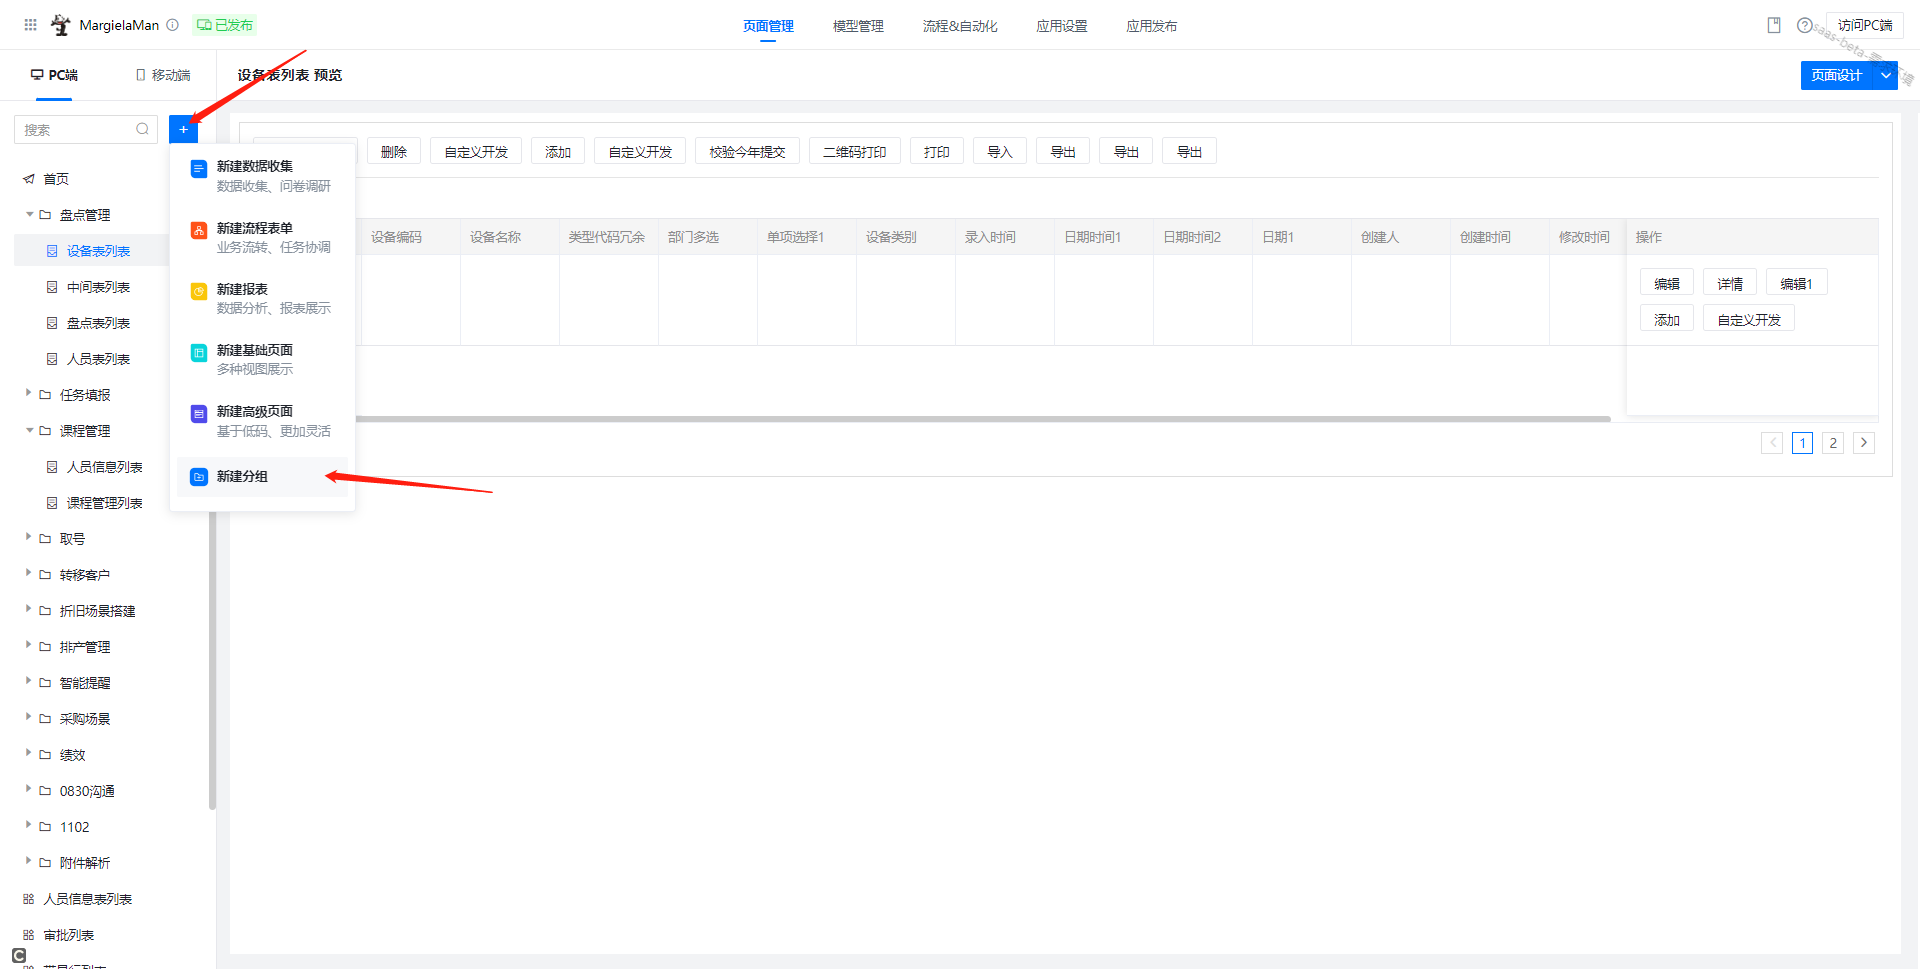Open 中间表列表 page

[98, 287]
